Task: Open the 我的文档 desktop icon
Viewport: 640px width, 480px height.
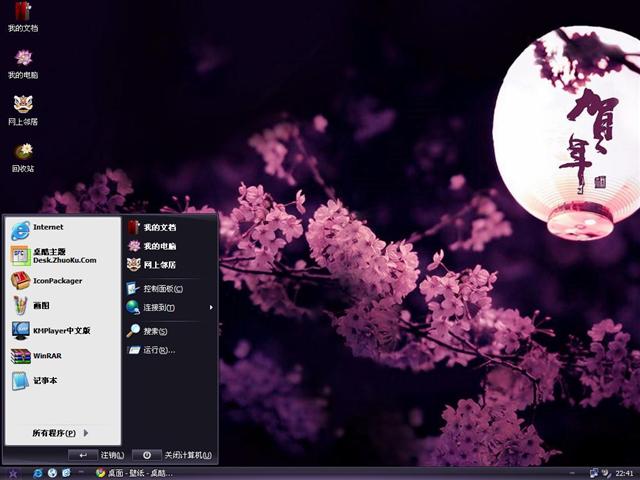Action: [x=23, y=16]
